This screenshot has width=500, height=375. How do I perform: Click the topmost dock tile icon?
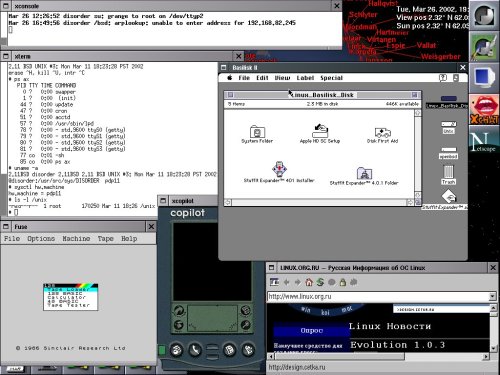(484, 15)
